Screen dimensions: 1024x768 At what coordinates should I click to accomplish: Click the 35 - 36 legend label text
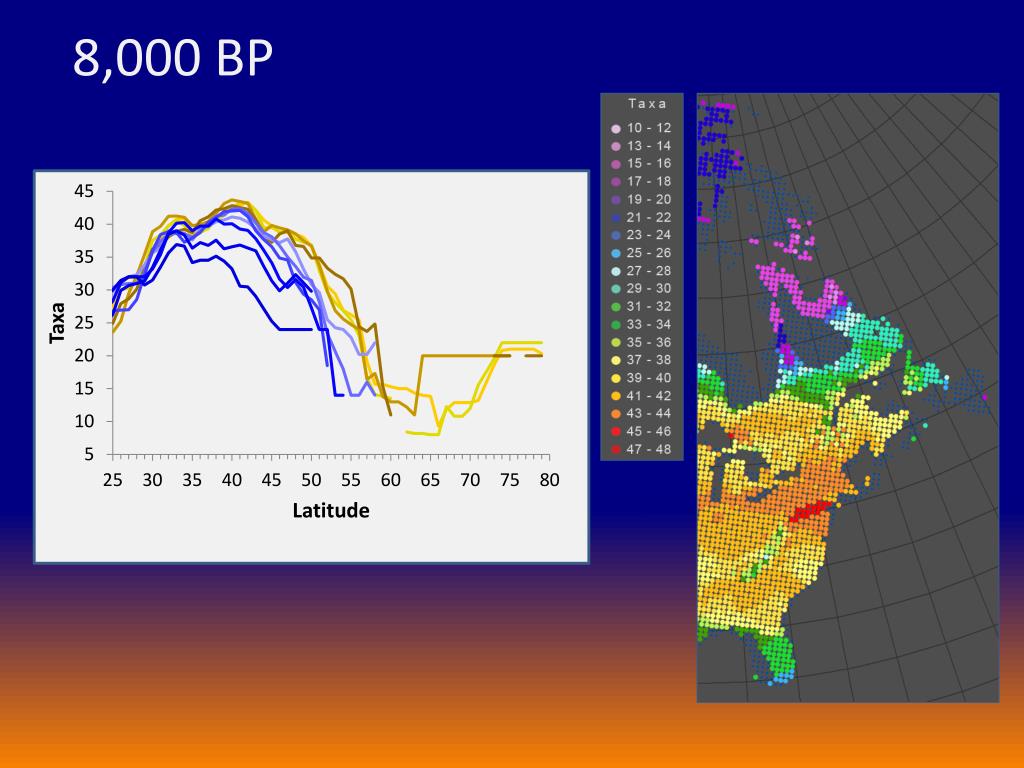[648, 342]
